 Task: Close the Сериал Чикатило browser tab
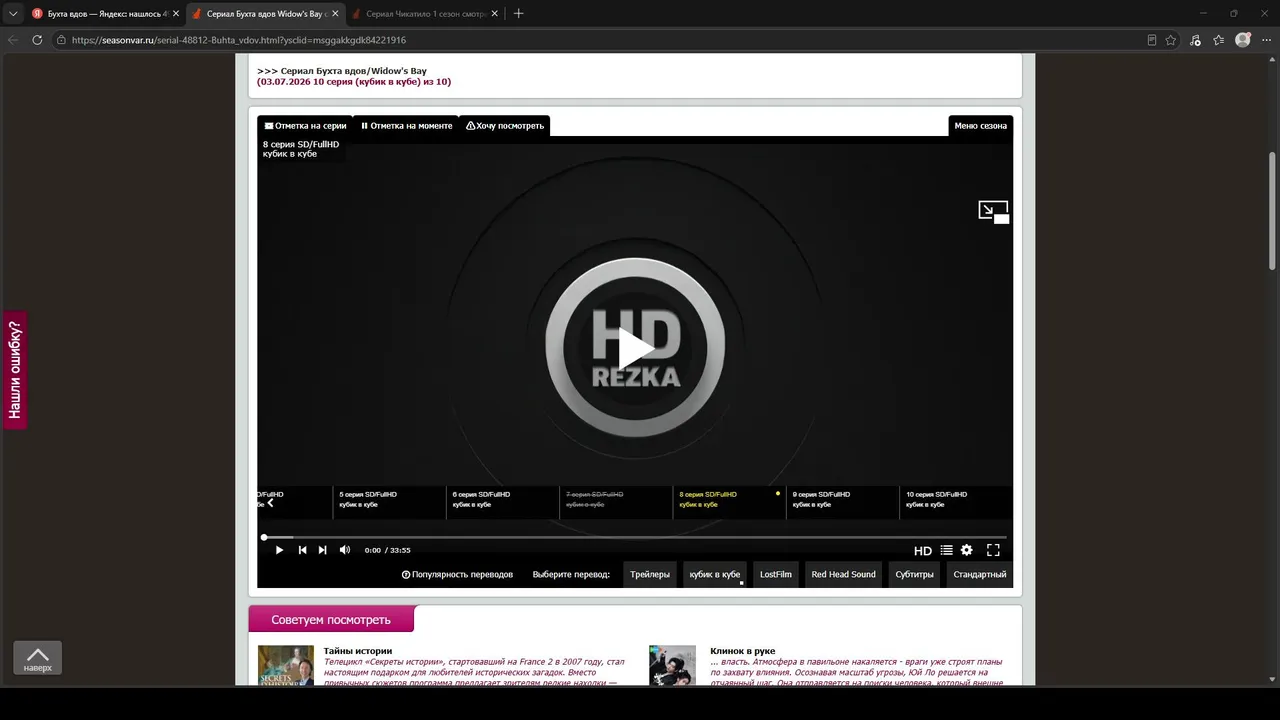[x=494, y=14]
